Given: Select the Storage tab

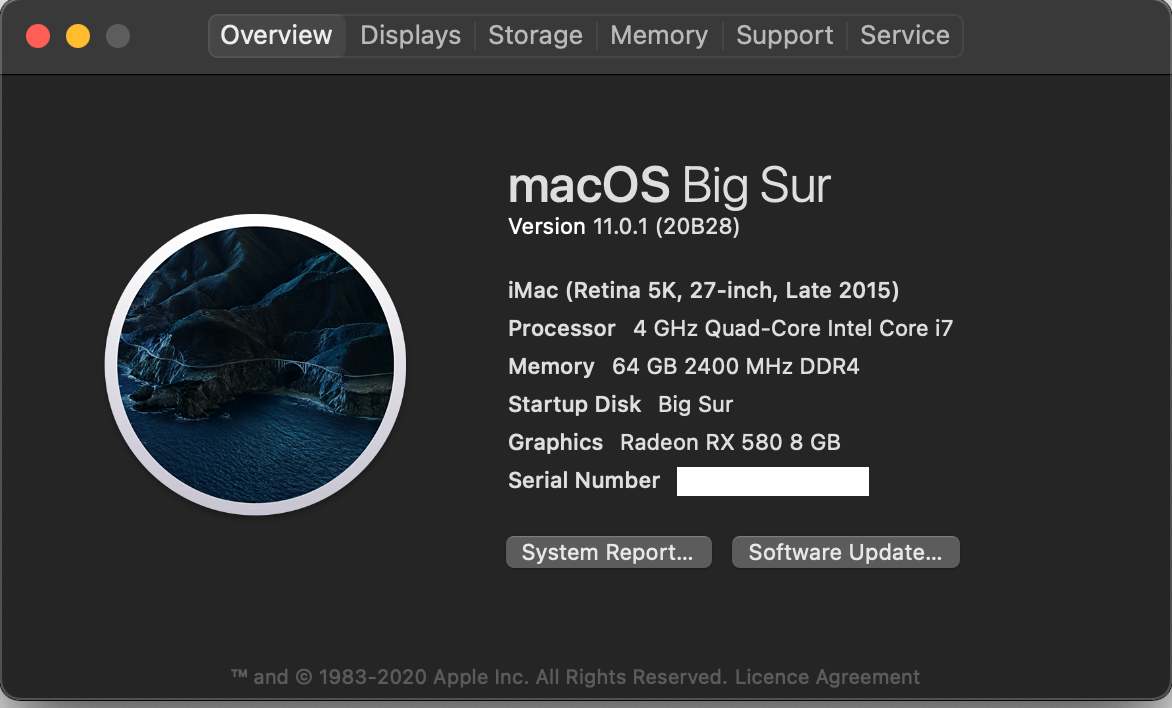Looking at the screenshot, I should click(x=535, y=35).
